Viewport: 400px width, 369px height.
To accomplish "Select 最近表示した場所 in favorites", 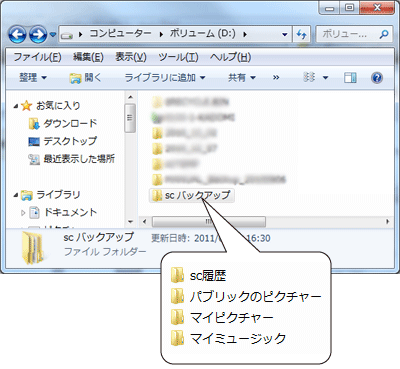I will click(x=72, y=159).
